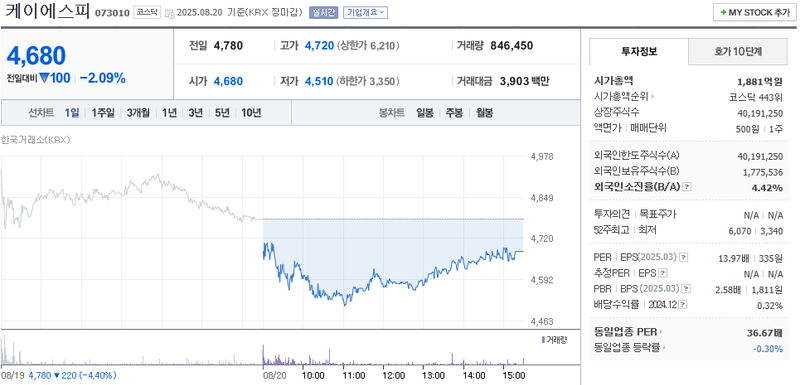Click the 거래대금 value 3,903 백만
800x385 pixels.
[524, 81]
